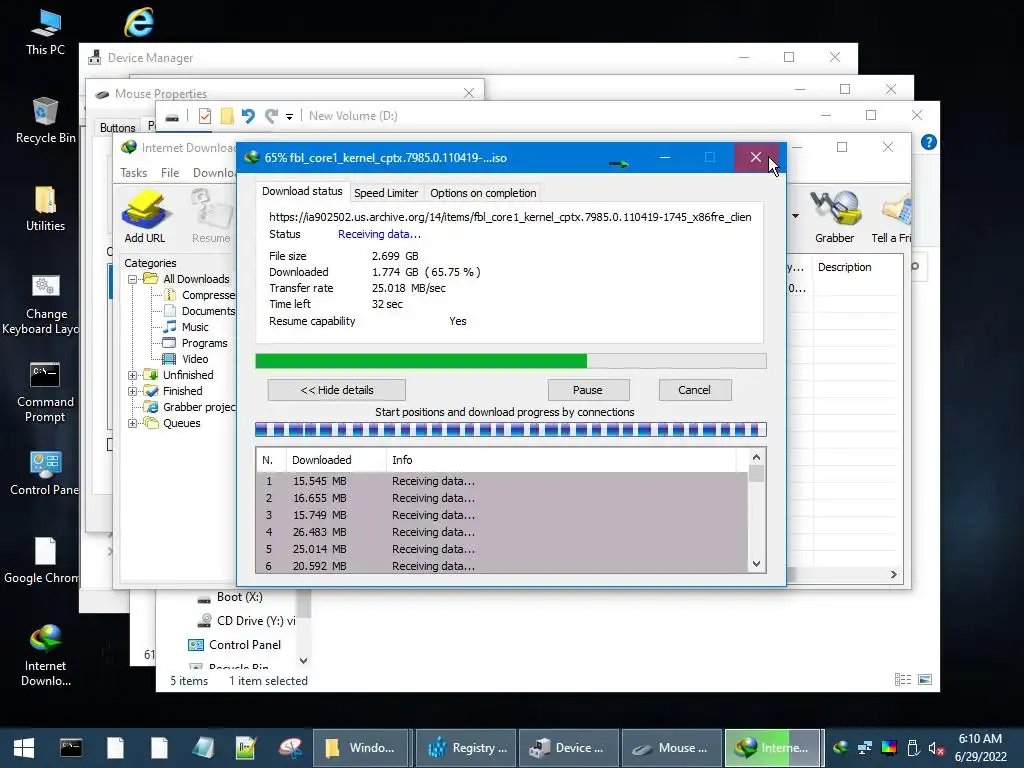
Task: Click the volume muted tray icon
Action: click(936, 748)
